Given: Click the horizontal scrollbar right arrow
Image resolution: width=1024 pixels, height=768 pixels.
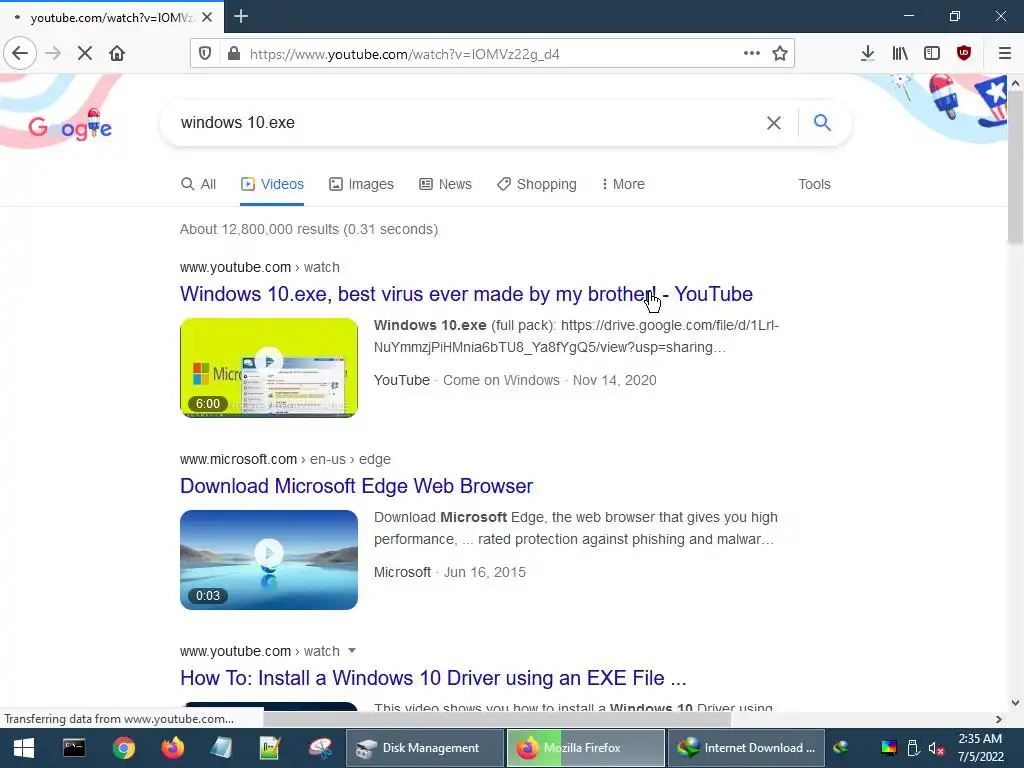Looking at the screenshot, I should [999, 719].
